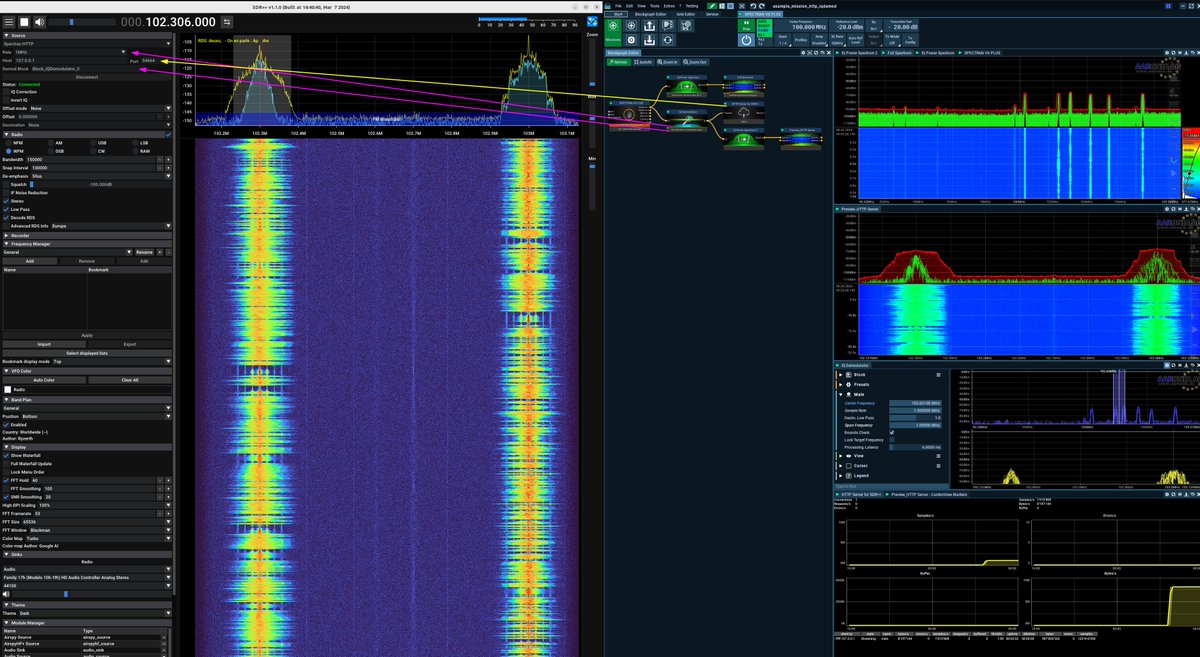Toggle the Stereo checkbox
Screen dimensions: 1200x657
6,201
